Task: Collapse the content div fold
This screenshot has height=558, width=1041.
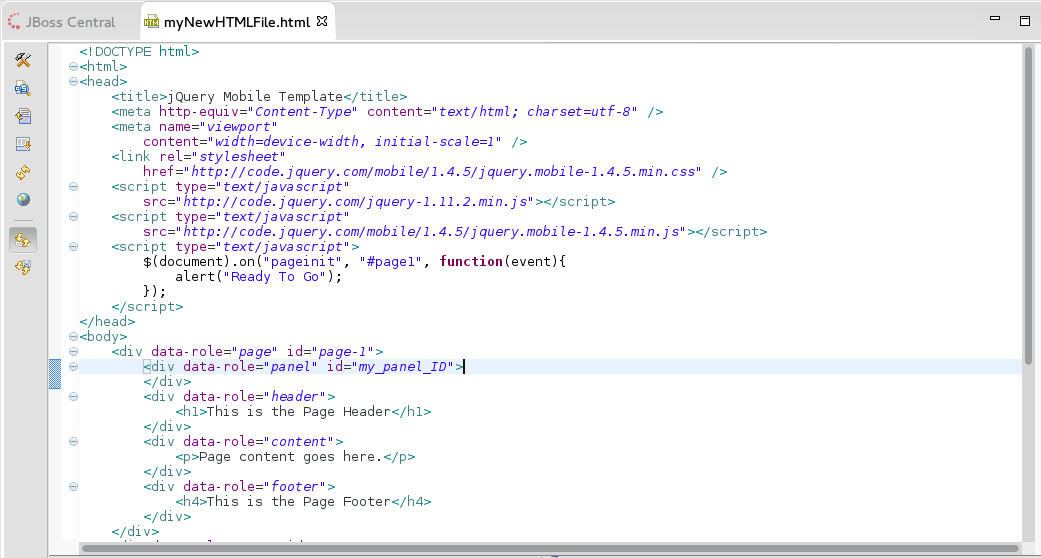Action: (73, 442)
